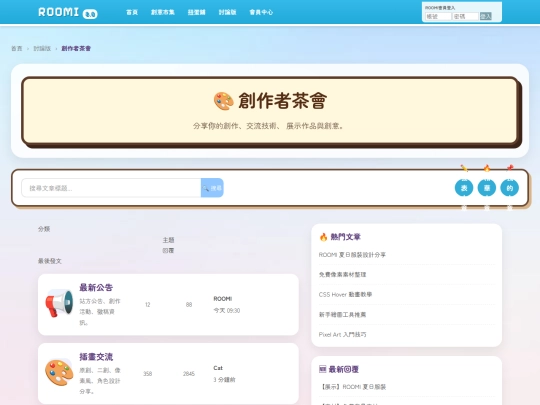Open 討論版 in the top navigation
Screen dimensions: 540x405
(227, 12)
